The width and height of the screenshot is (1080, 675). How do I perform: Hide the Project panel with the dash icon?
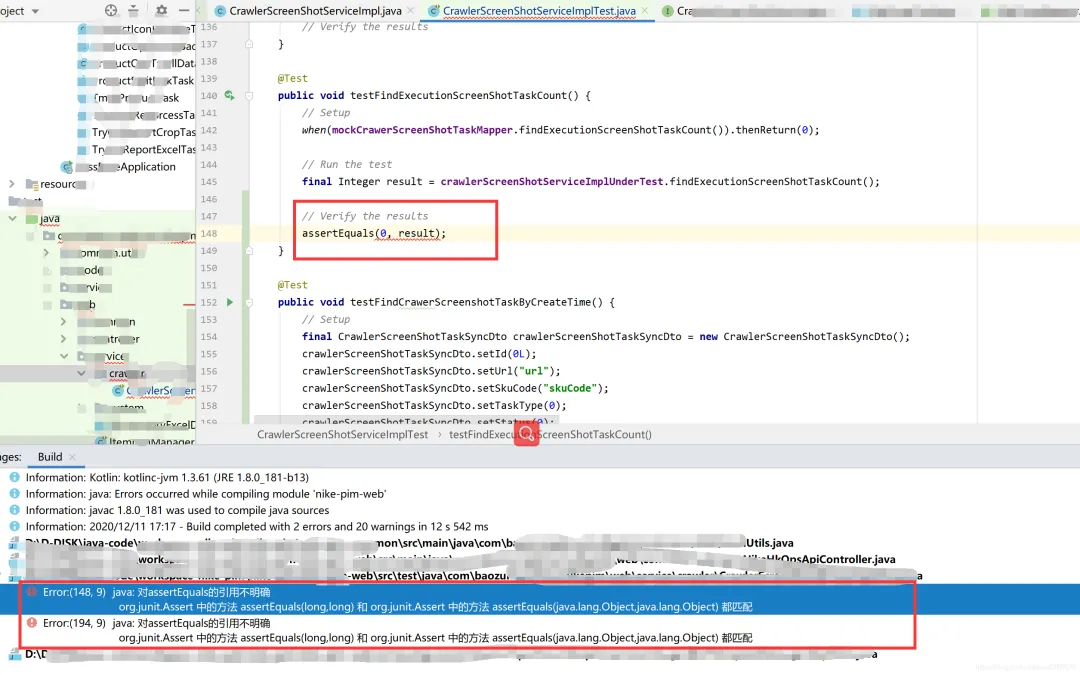click(x=183, y=10)
